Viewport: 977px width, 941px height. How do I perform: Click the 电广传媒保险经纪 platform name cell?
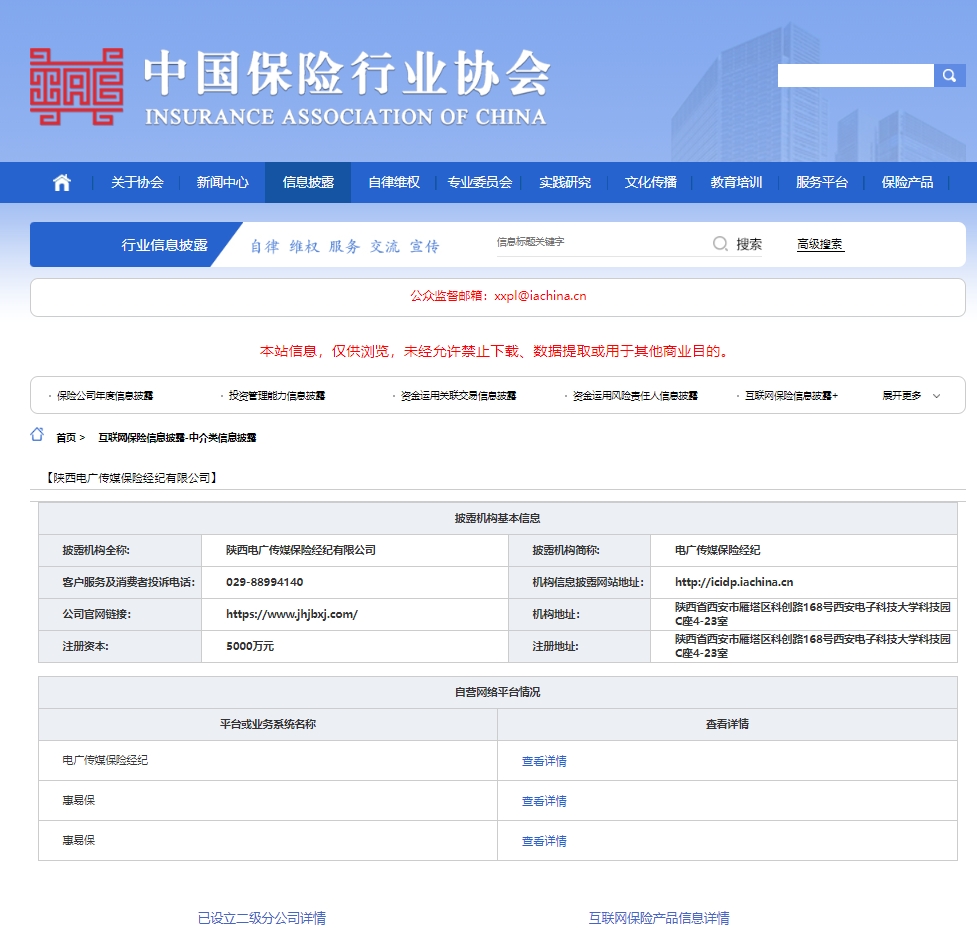coord(268,760)
